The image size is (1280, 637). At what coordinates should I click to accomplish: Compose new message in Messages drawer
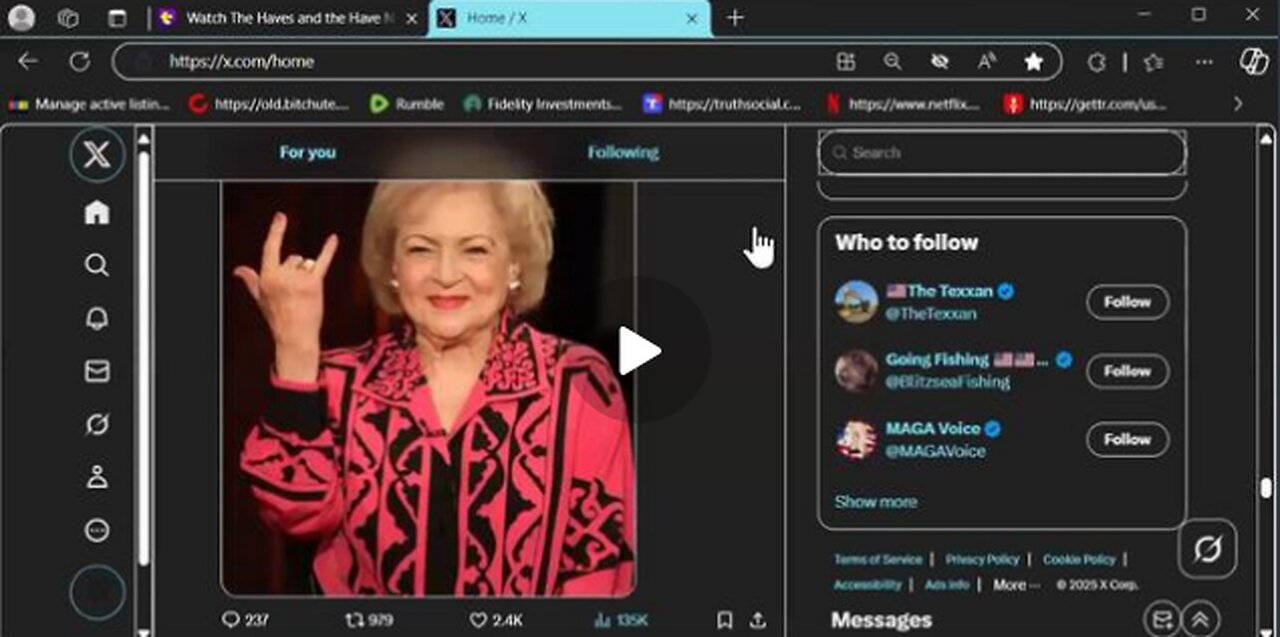[1161, 619]
